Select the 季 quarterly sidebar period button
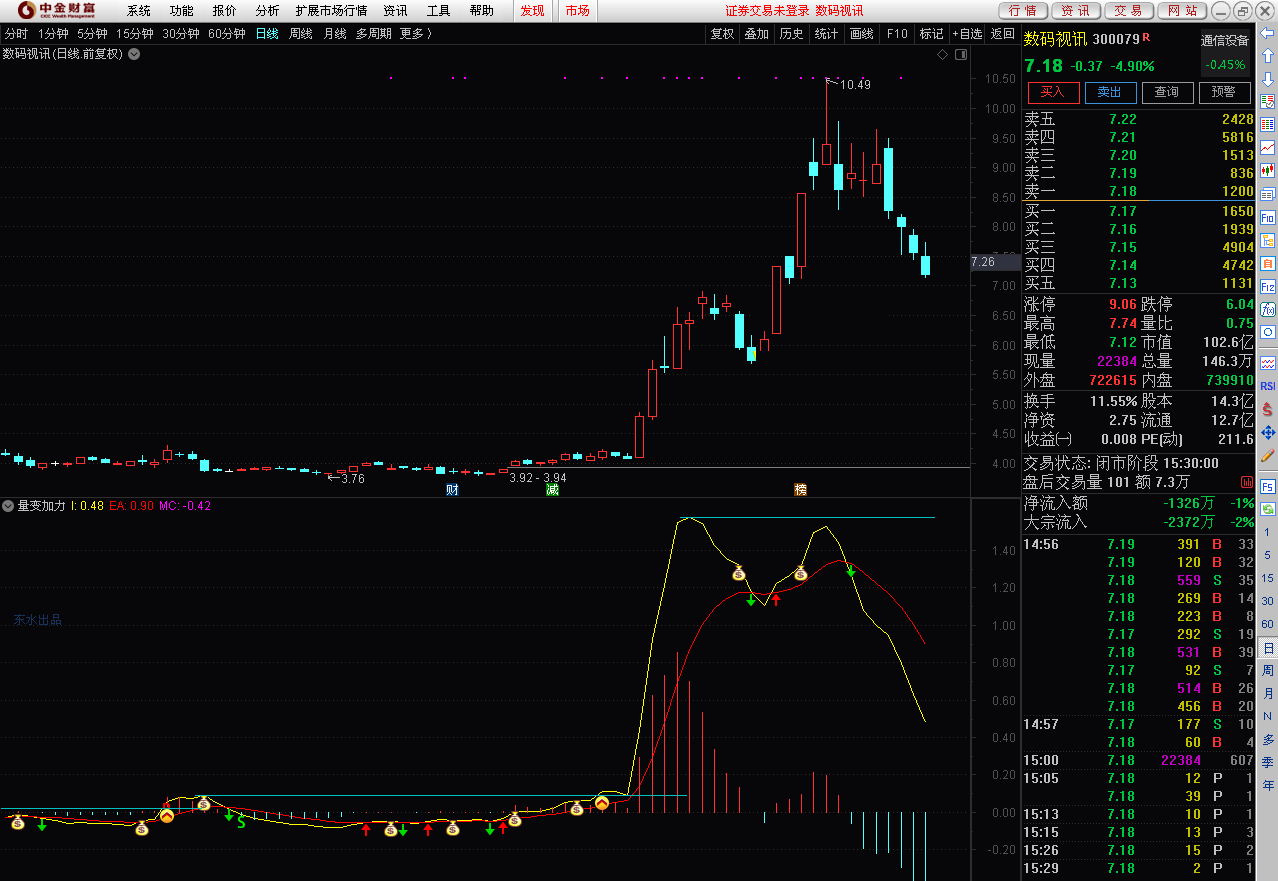Screen dimensions: 1278x881 pyautogui.click(x=1267, y=763)
